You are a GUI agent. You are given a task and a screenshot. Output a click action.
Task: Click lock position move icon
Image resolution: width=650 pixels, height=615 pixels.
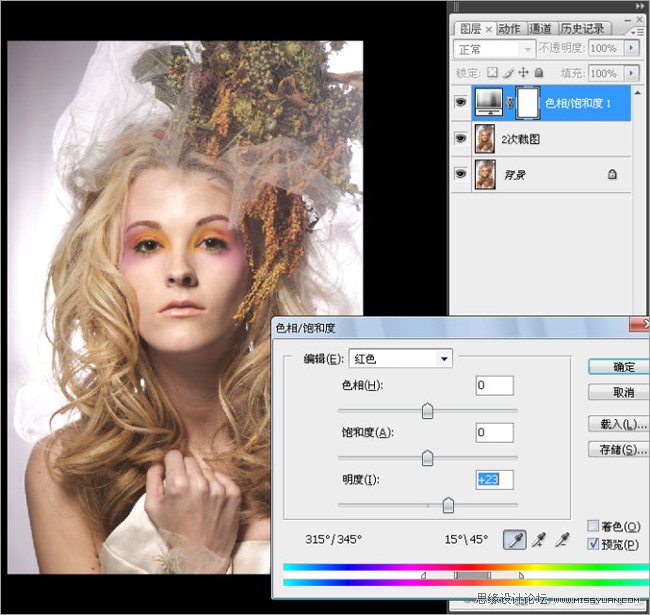click(523, 73)
